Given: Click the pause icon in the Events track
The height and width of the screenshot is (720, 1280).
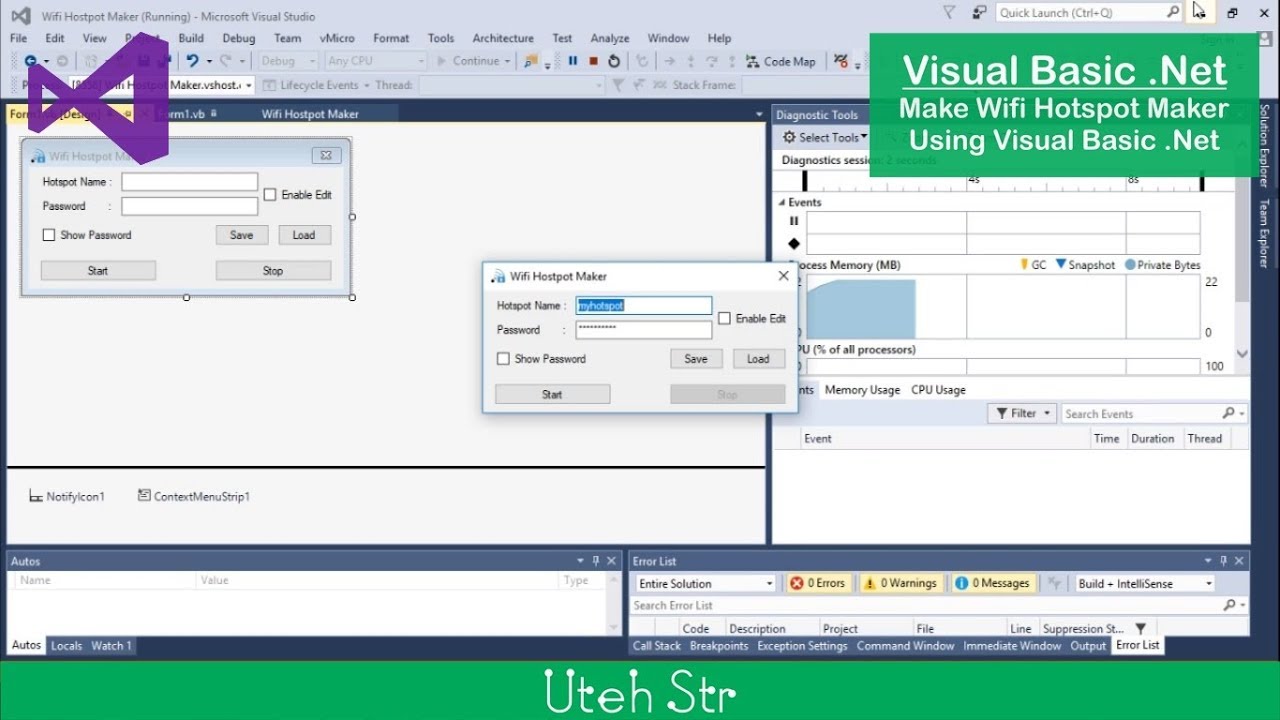Looking at the screenshot, I should click(x=794, y=221).
